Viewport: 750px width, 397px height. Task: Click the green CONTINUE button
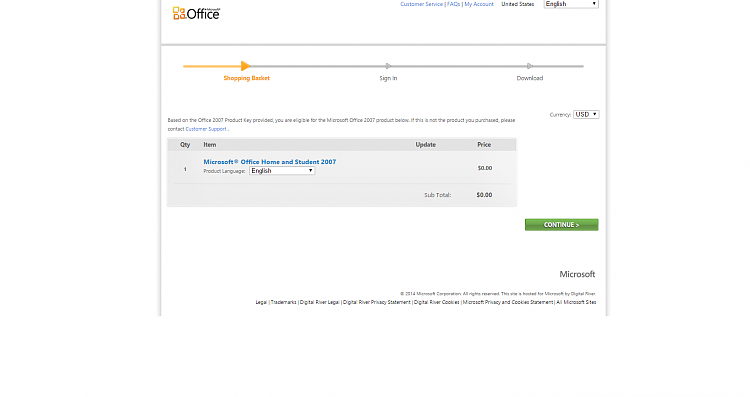562,225
